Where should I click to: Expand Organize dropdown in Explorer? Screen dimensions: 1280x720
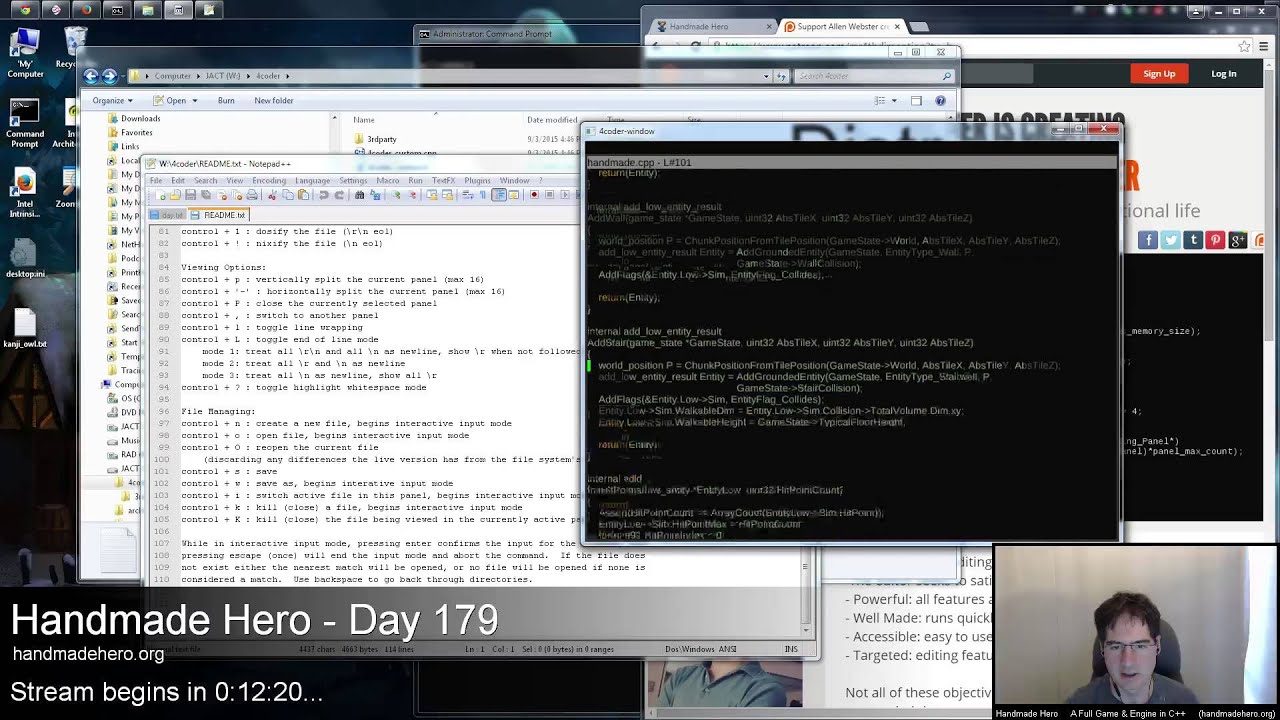click(x=112, y=100)
